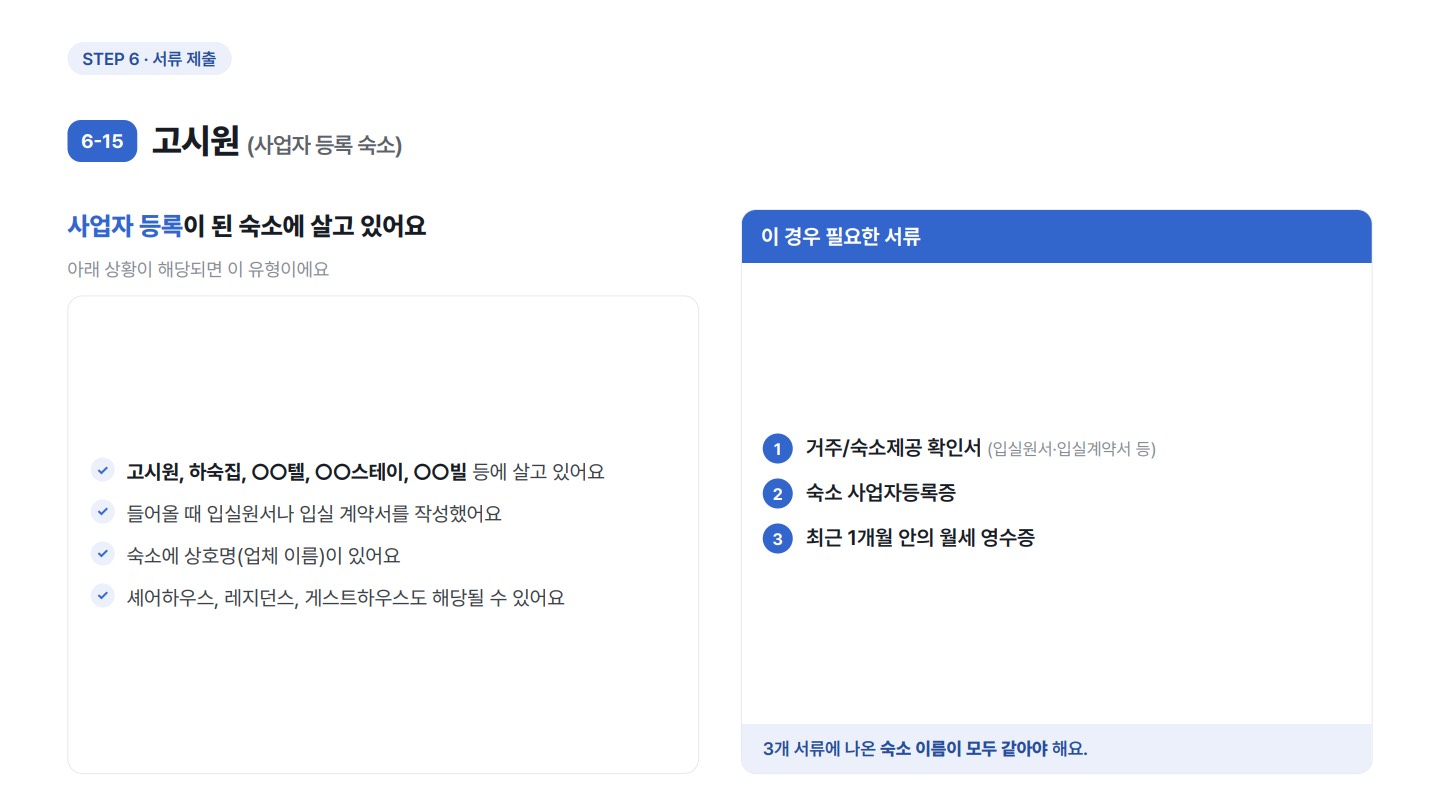Click the checkmark icon beside 셰어하우스, 레지던스
This screenshot has height=810, width=1440.
point(102,596)
